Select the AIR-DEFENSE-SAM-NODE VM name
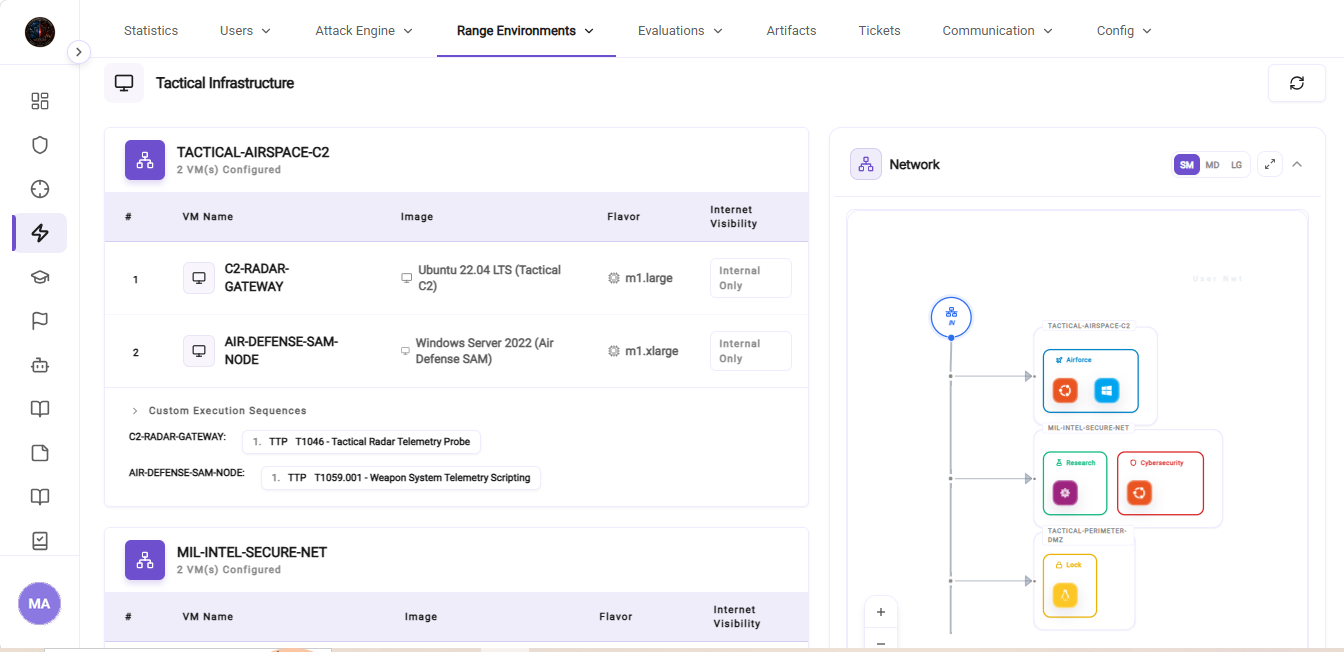This screenshot has width=1344, height=652. (281, 351)
